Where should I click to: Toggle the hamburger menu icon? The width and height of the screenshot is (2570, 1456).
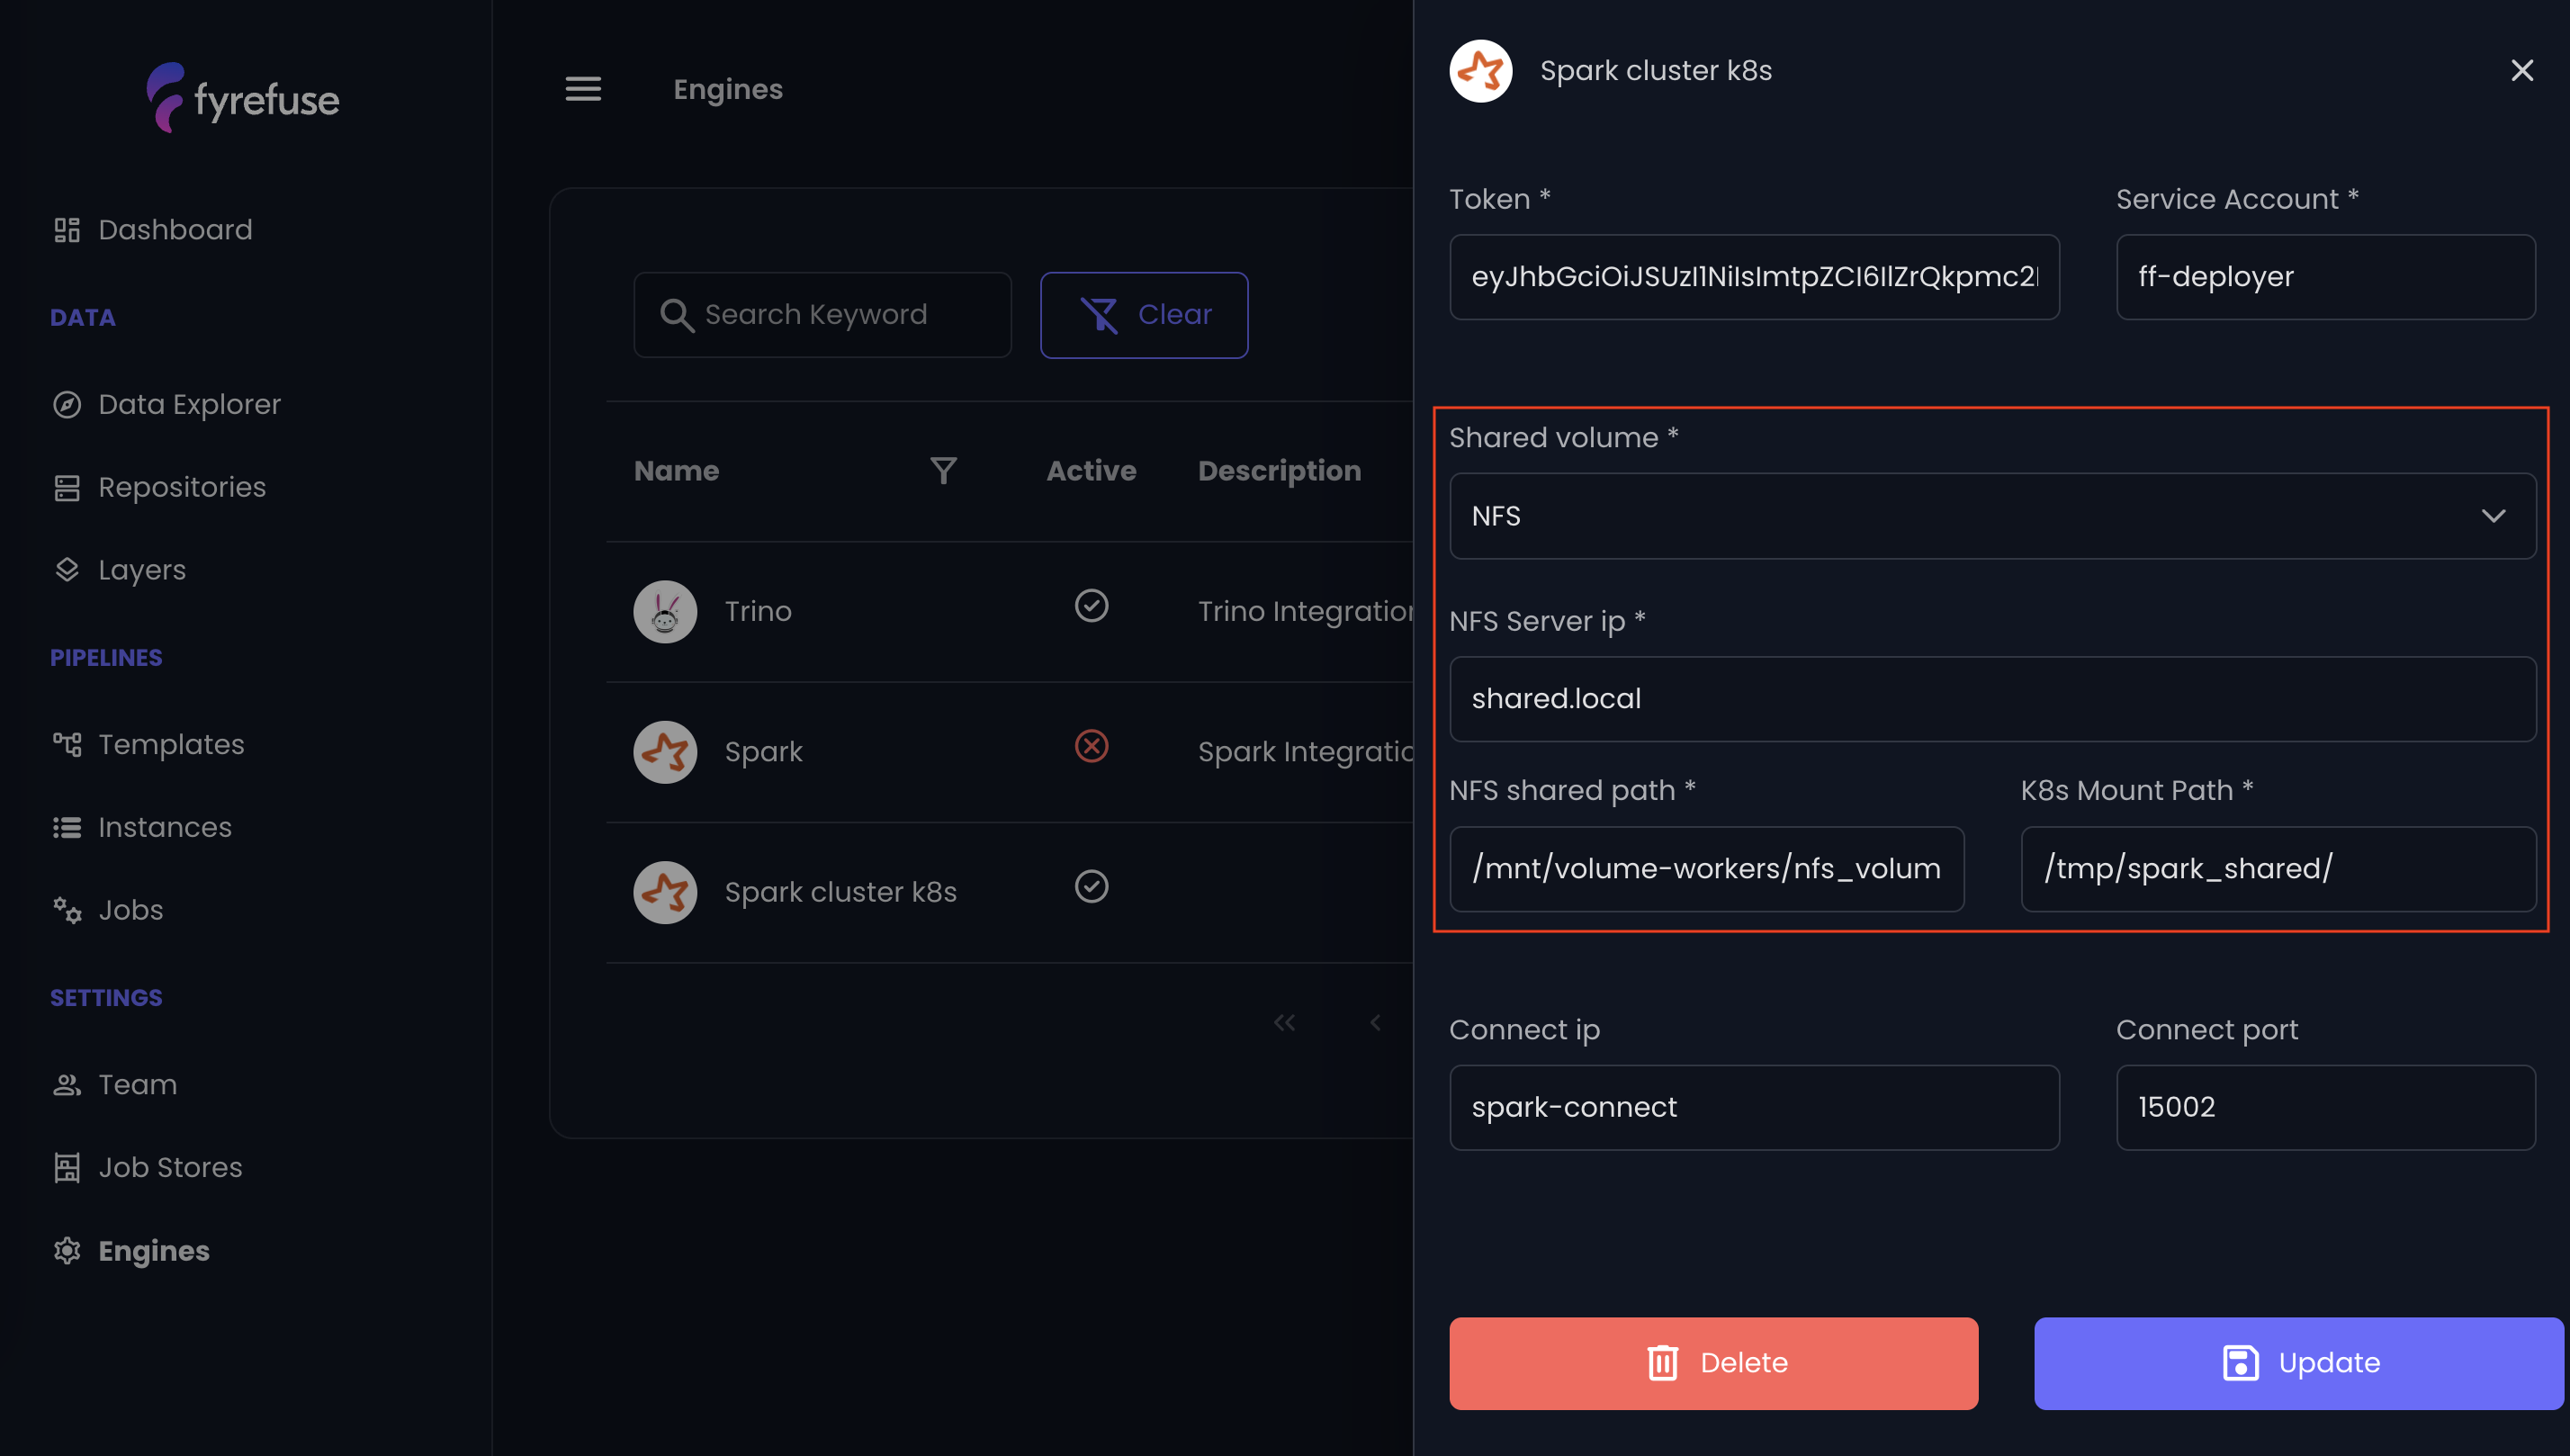(583, 89)
